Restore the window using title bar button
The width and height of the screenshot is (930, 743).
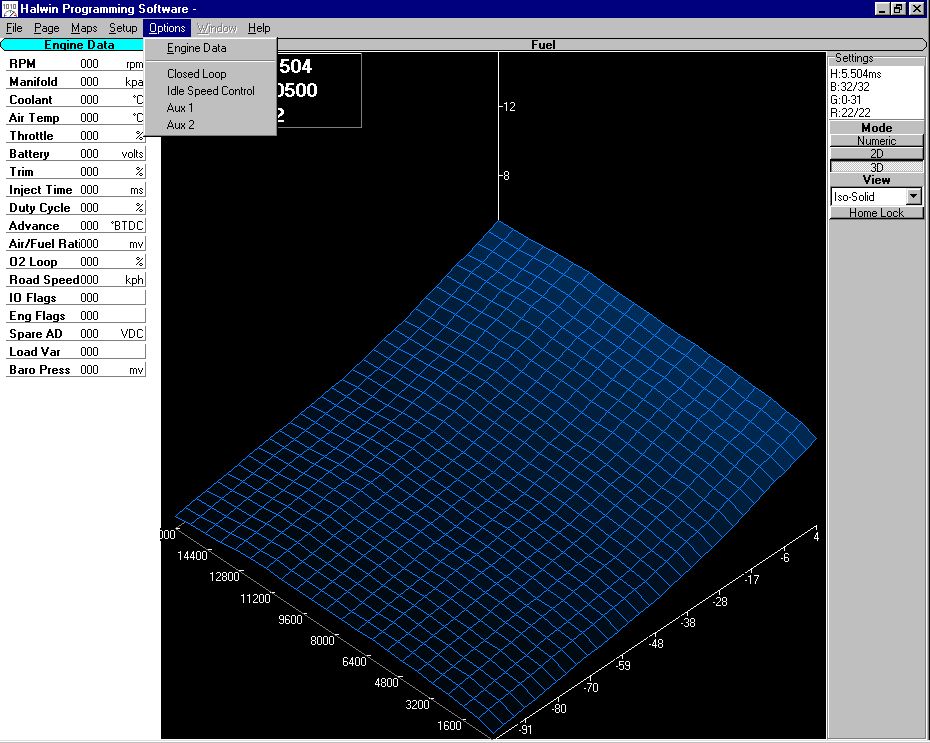coord(898,9)
